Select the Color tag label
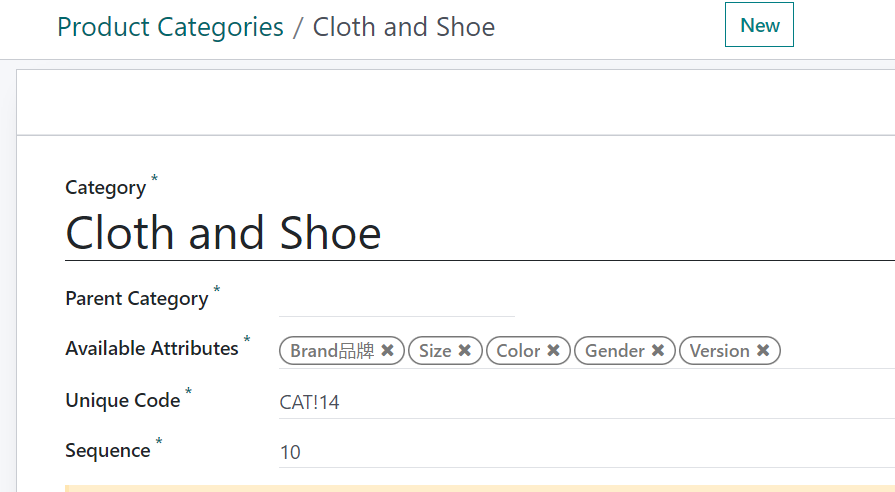The image size is (895, 492). [x=518, y=351]
